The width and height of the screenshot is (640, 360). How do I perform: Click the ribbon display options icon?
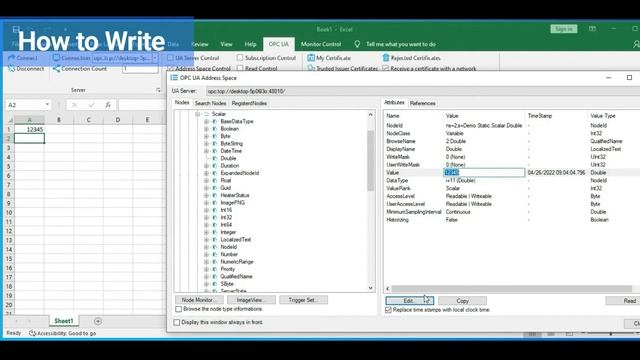pyautogui.click(x=592, y=29)
